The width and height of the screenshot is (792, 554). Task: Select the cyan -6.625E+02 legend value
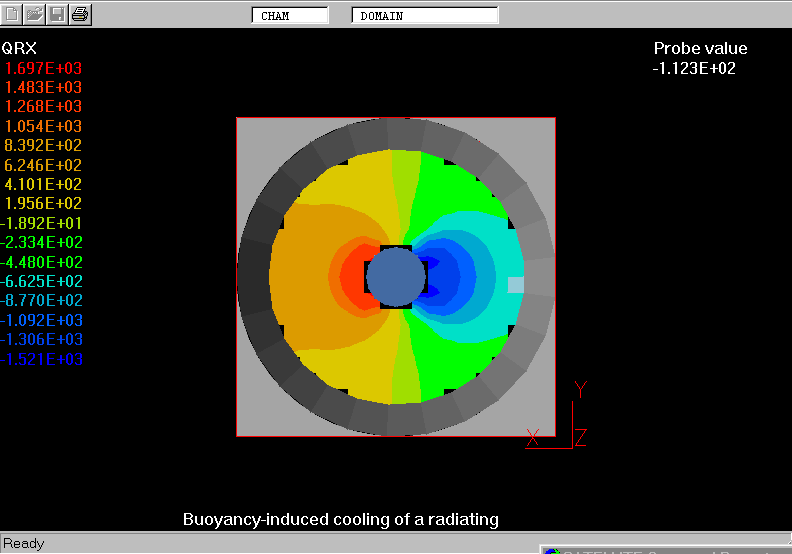click(42, 282)
